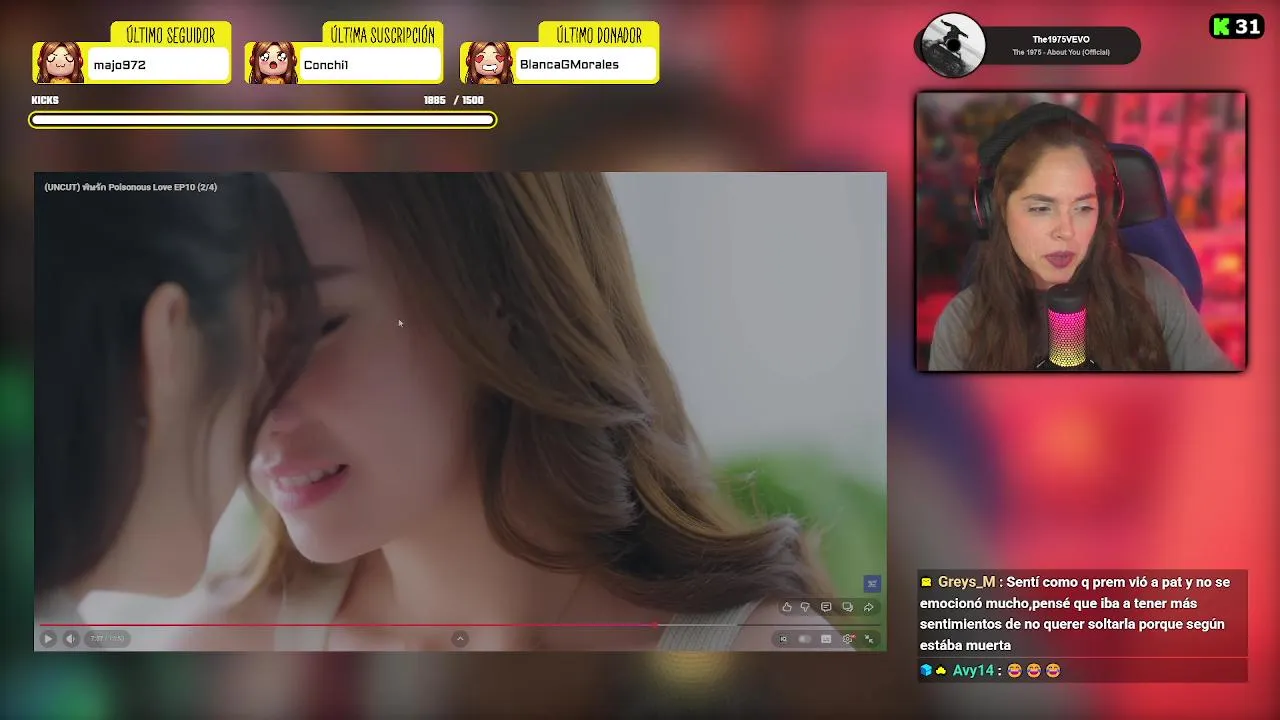Click the KICKS goal progress bar
This screenshot has width=1280, height=720.
(x=262, y=120)
